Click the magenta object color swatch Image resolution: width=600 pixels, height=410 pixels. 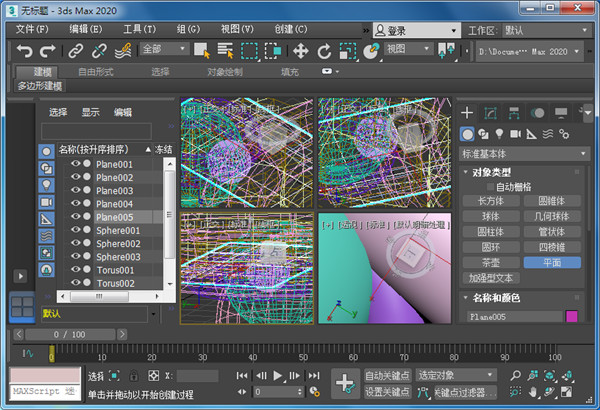[572, 316]
